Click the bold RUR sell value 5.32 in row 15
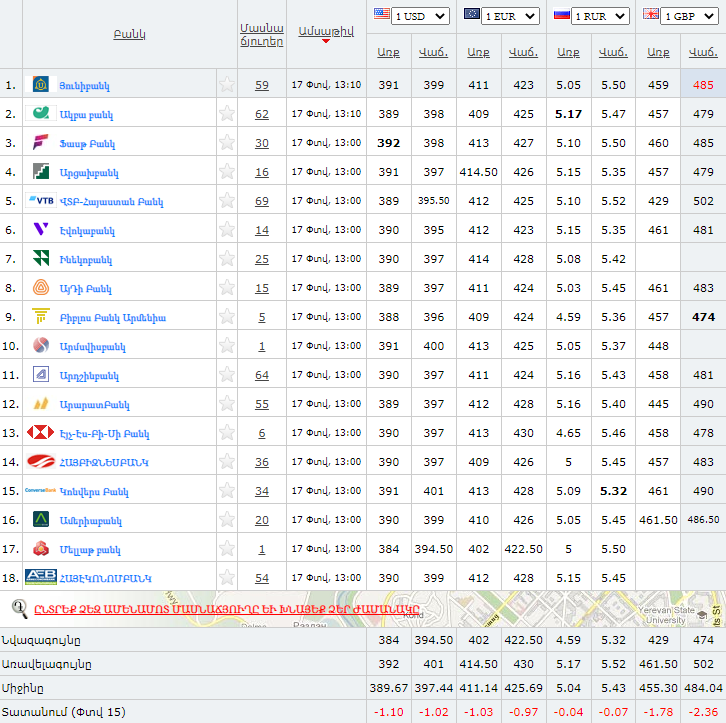The height and width of the screenshot is (723, 726). (x=613, y=491)
